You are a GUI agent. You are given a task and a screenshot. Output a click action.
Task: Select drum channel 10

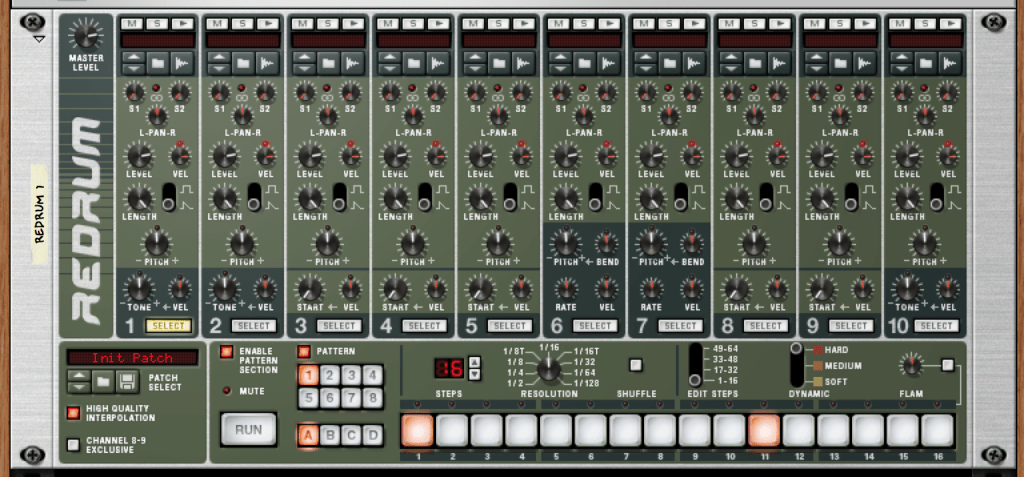[936, 325]
